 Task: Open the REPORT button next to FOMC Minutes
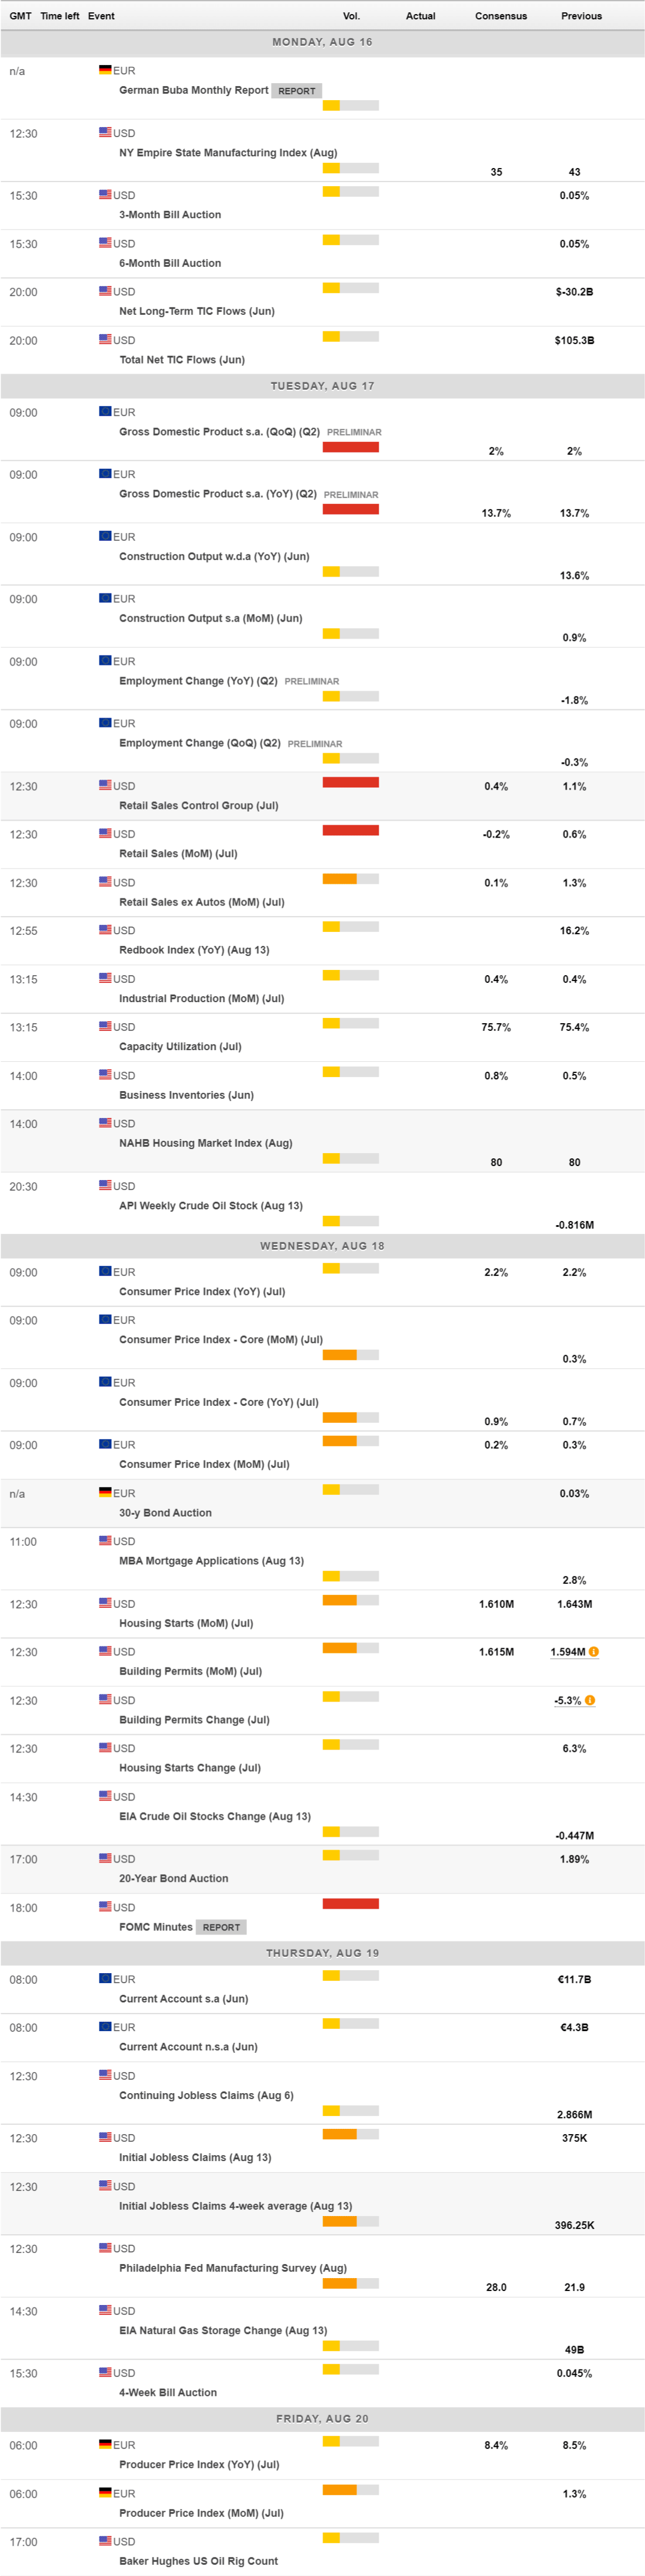pyautogui.click(x=221, y=1927)
